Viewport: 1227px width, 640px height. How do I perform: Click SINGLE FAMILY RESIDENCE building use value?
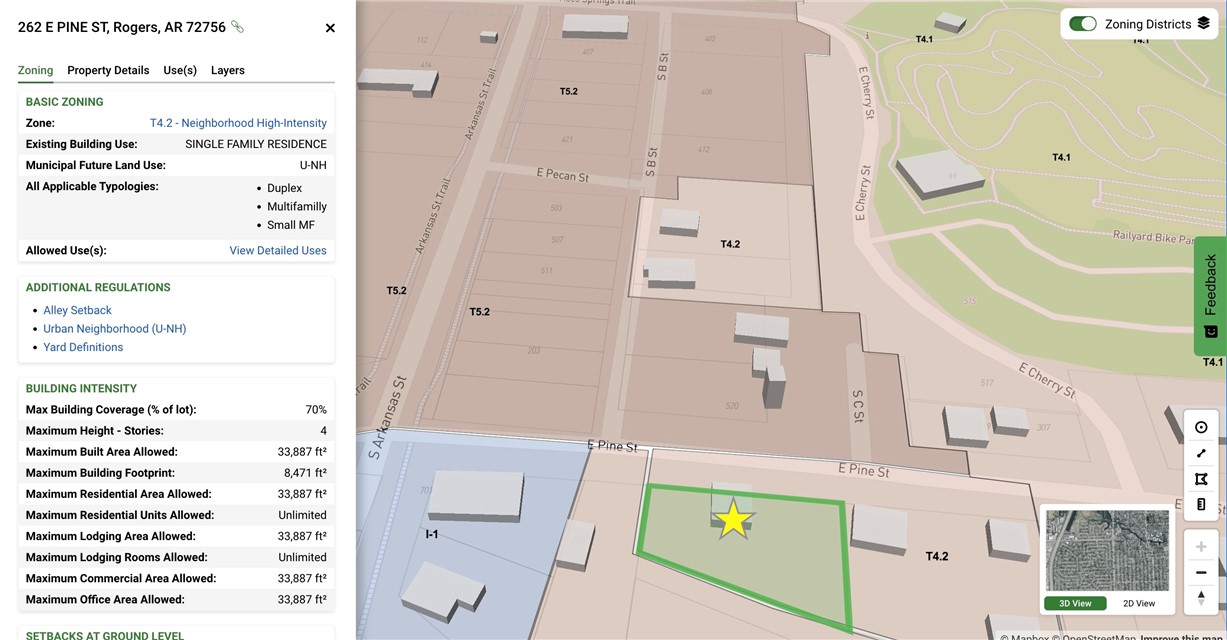coord(256,144)
